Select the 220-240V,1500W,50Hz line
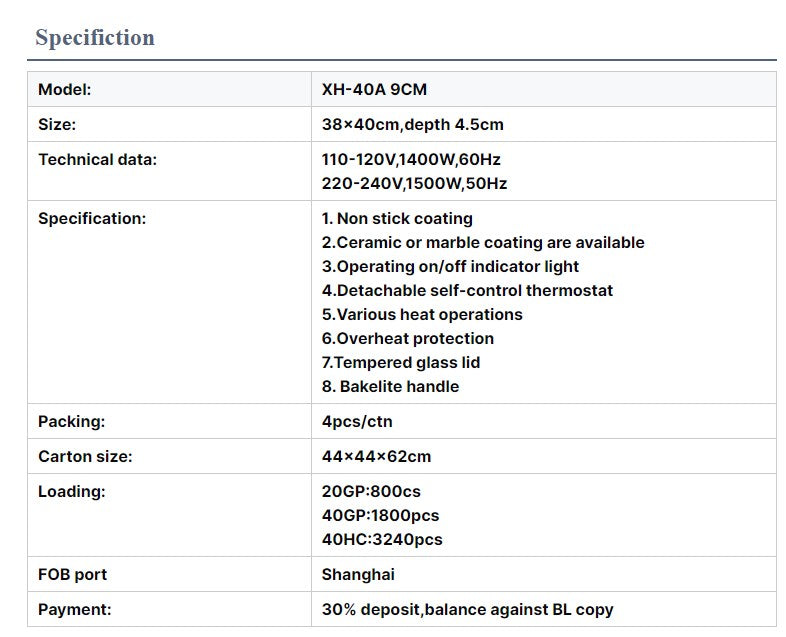Image resolution: width=786 pixels, height=637 pixels. [414, 183]
